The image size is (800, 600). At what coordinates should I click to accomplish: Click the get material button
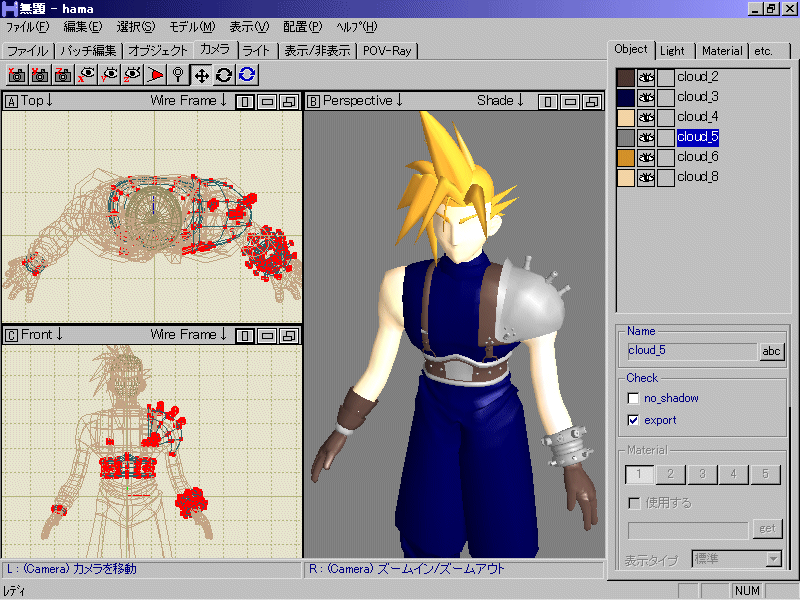(767, 529)
